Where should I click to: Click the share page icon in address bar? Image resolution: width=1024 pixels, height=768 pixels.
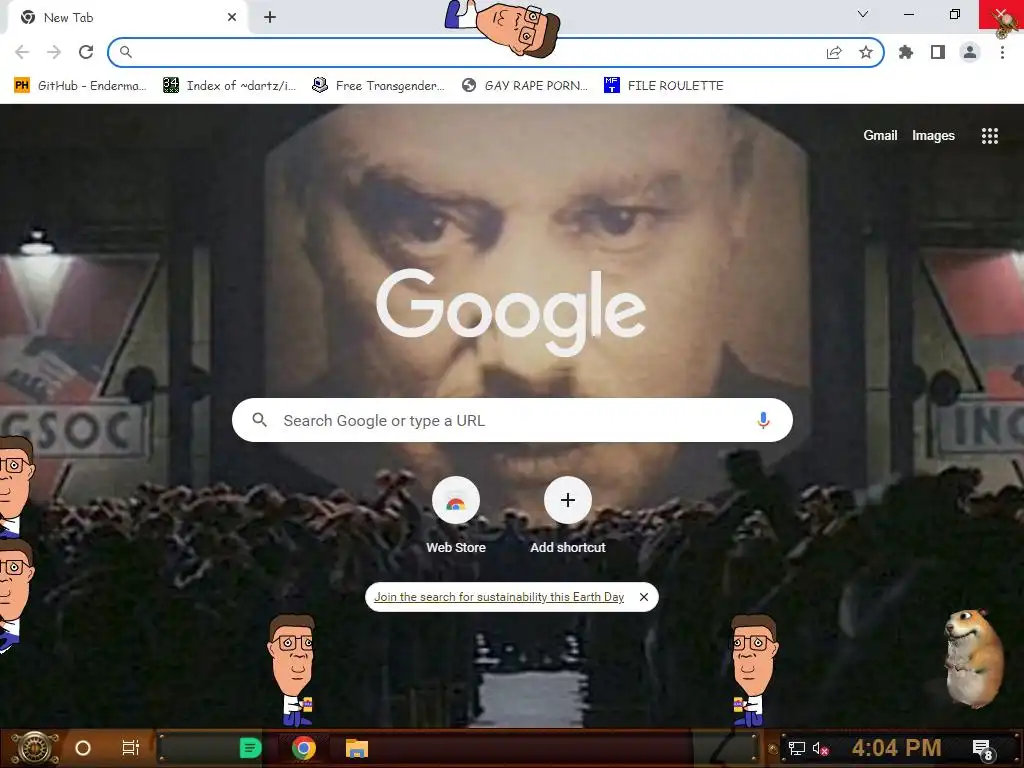coord(834,52)
